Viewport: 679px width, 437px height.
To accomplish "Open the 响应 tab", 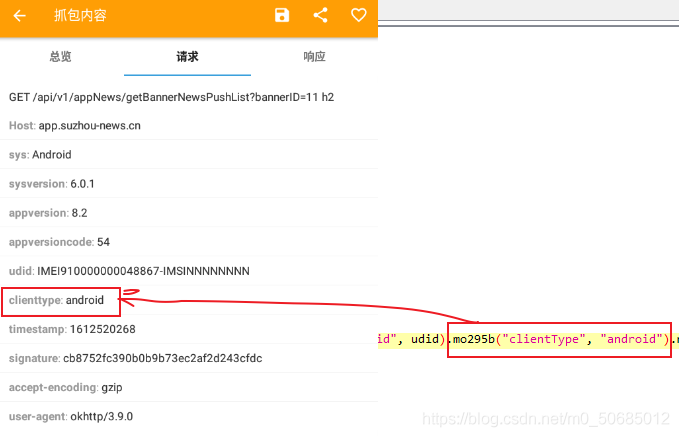I will 314,57.
